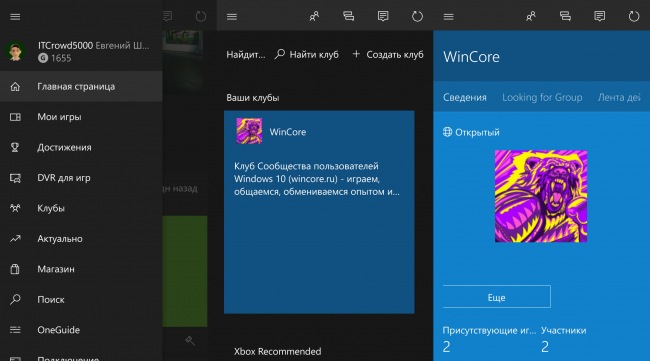The width and height of the screenshot is (650, 361).
Task: Open OneGuide in sidebar
Action: (81, 330)
